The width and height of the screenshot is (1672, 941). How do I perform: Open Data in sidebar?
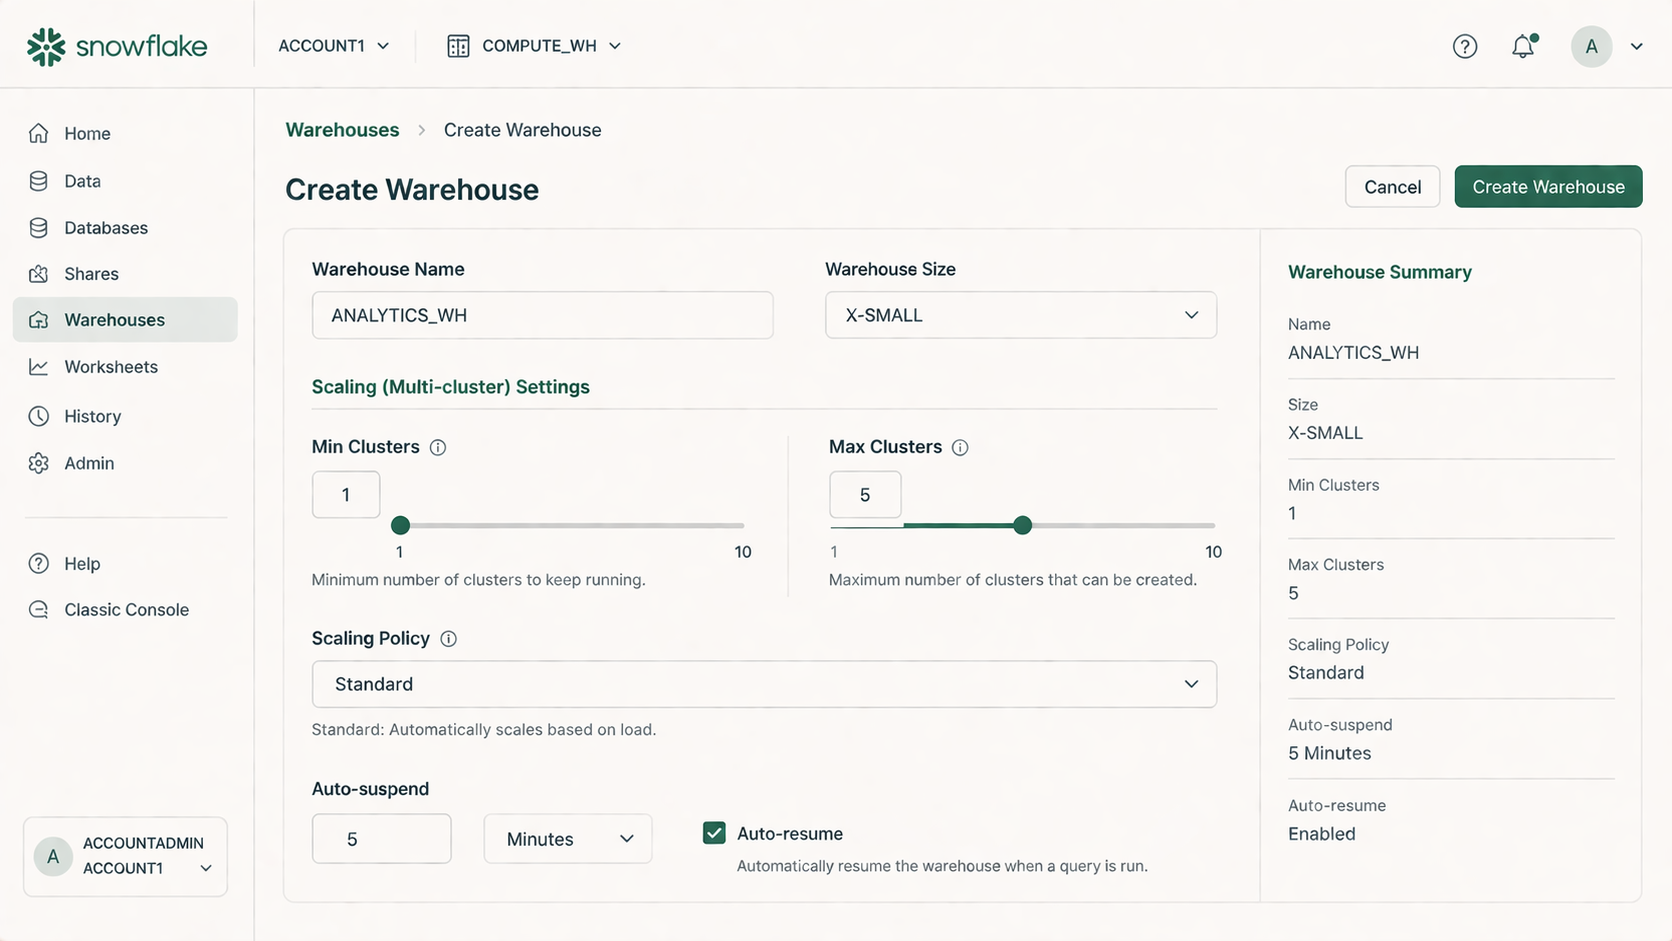(125, 181)
